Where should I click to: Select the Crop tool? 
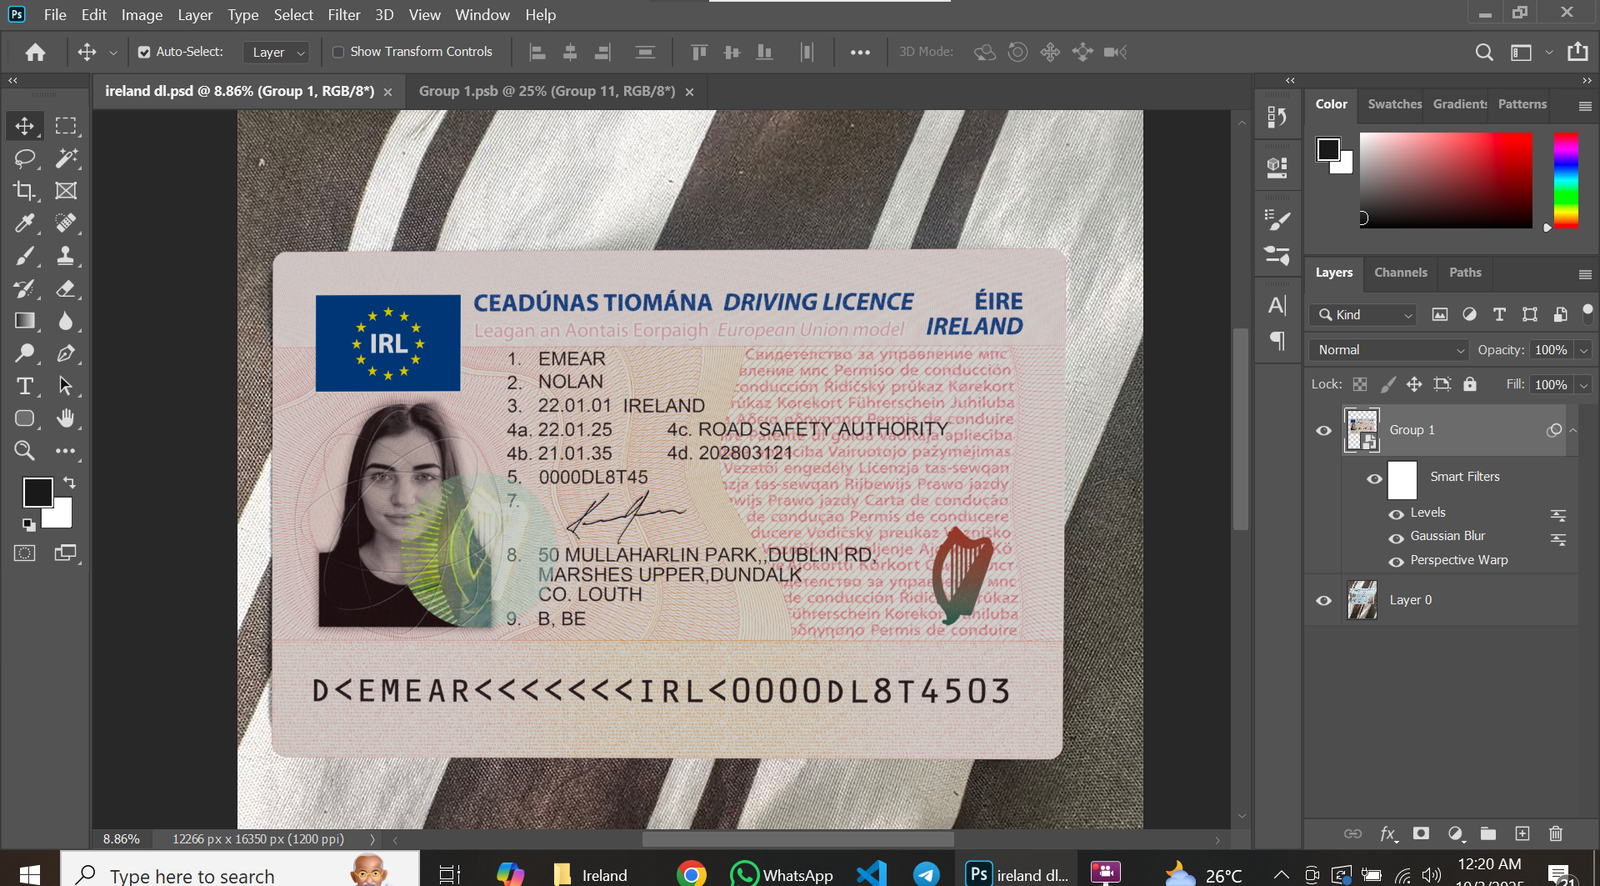(25, 191)
